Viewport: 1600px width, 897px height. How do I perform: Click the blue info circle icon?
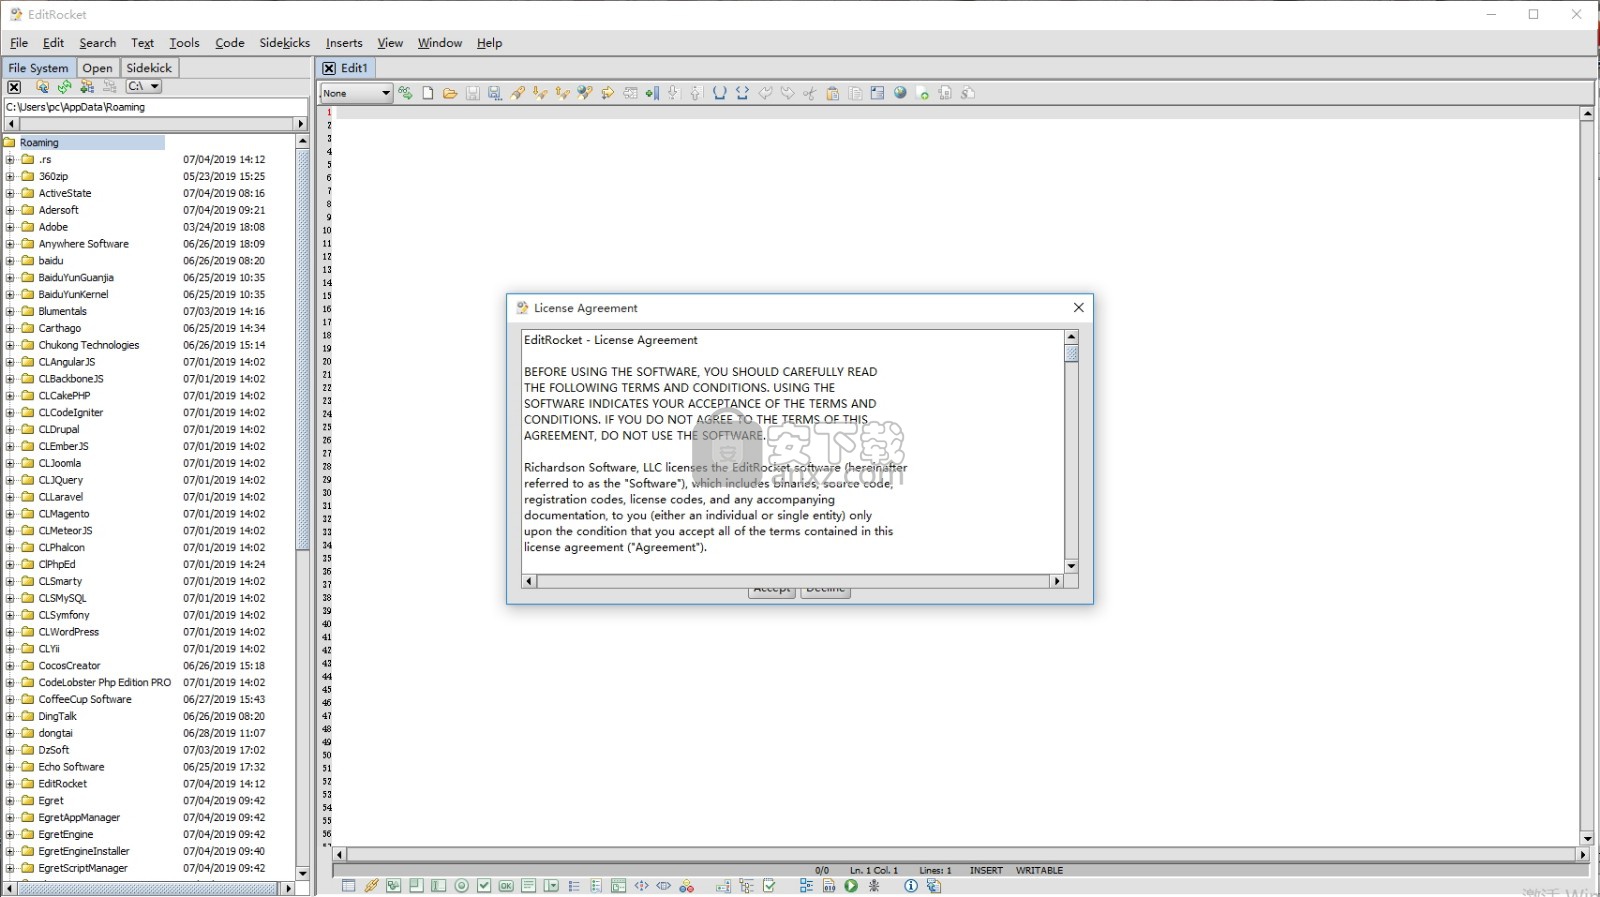(911, 886)
